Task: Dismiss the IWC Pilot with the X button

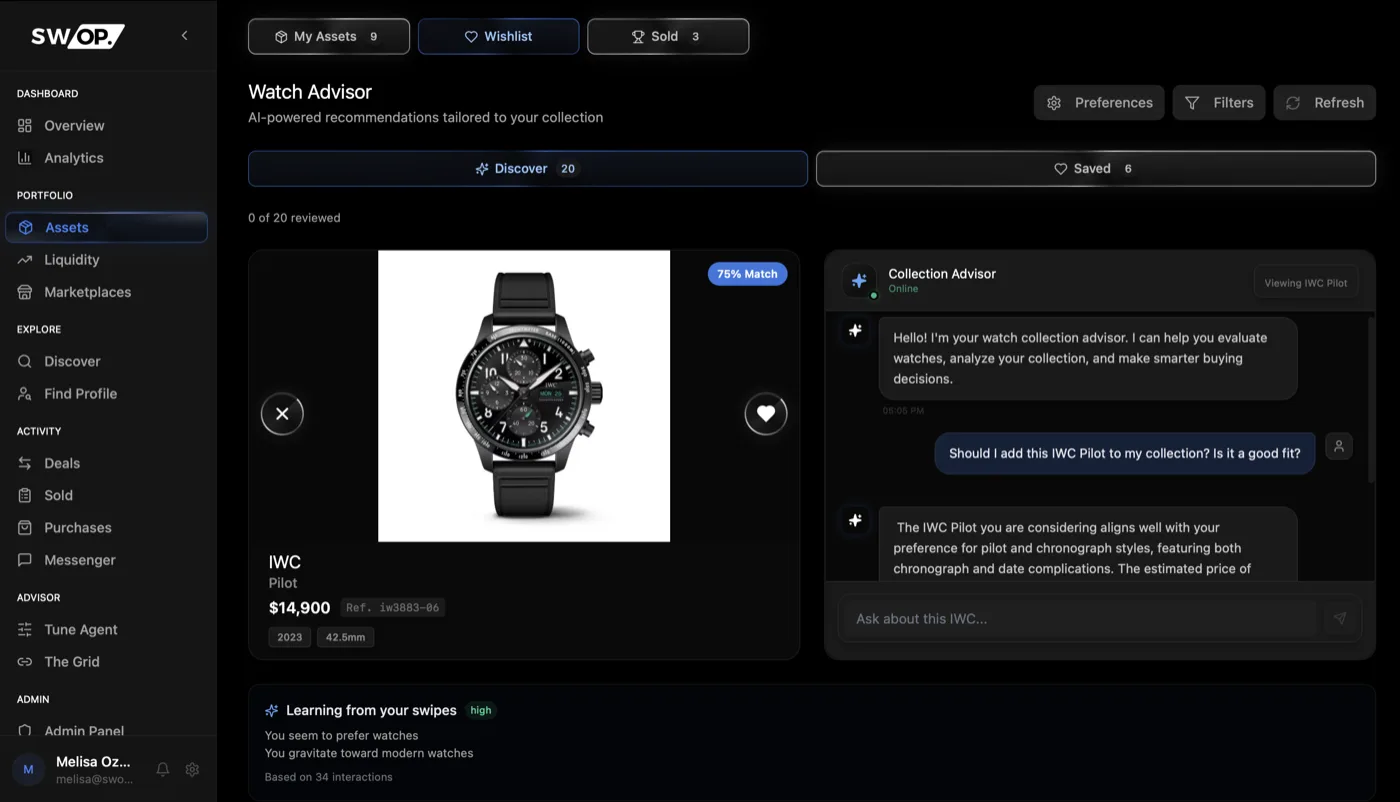Action: coord(282,414)
